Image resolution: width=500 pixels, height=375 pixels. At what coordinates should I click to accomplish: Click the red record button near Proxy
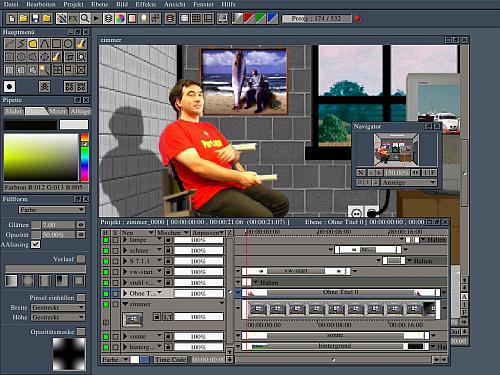pos(358,19)
